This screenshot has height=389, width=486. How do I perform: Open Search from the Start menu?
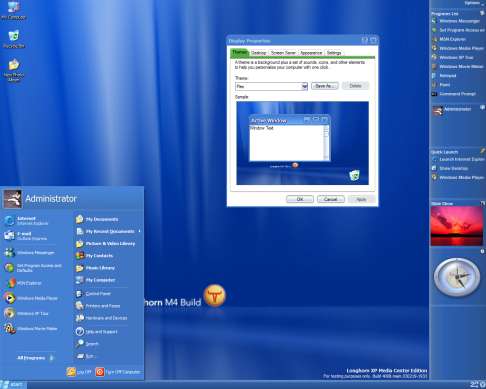point(88,344)
